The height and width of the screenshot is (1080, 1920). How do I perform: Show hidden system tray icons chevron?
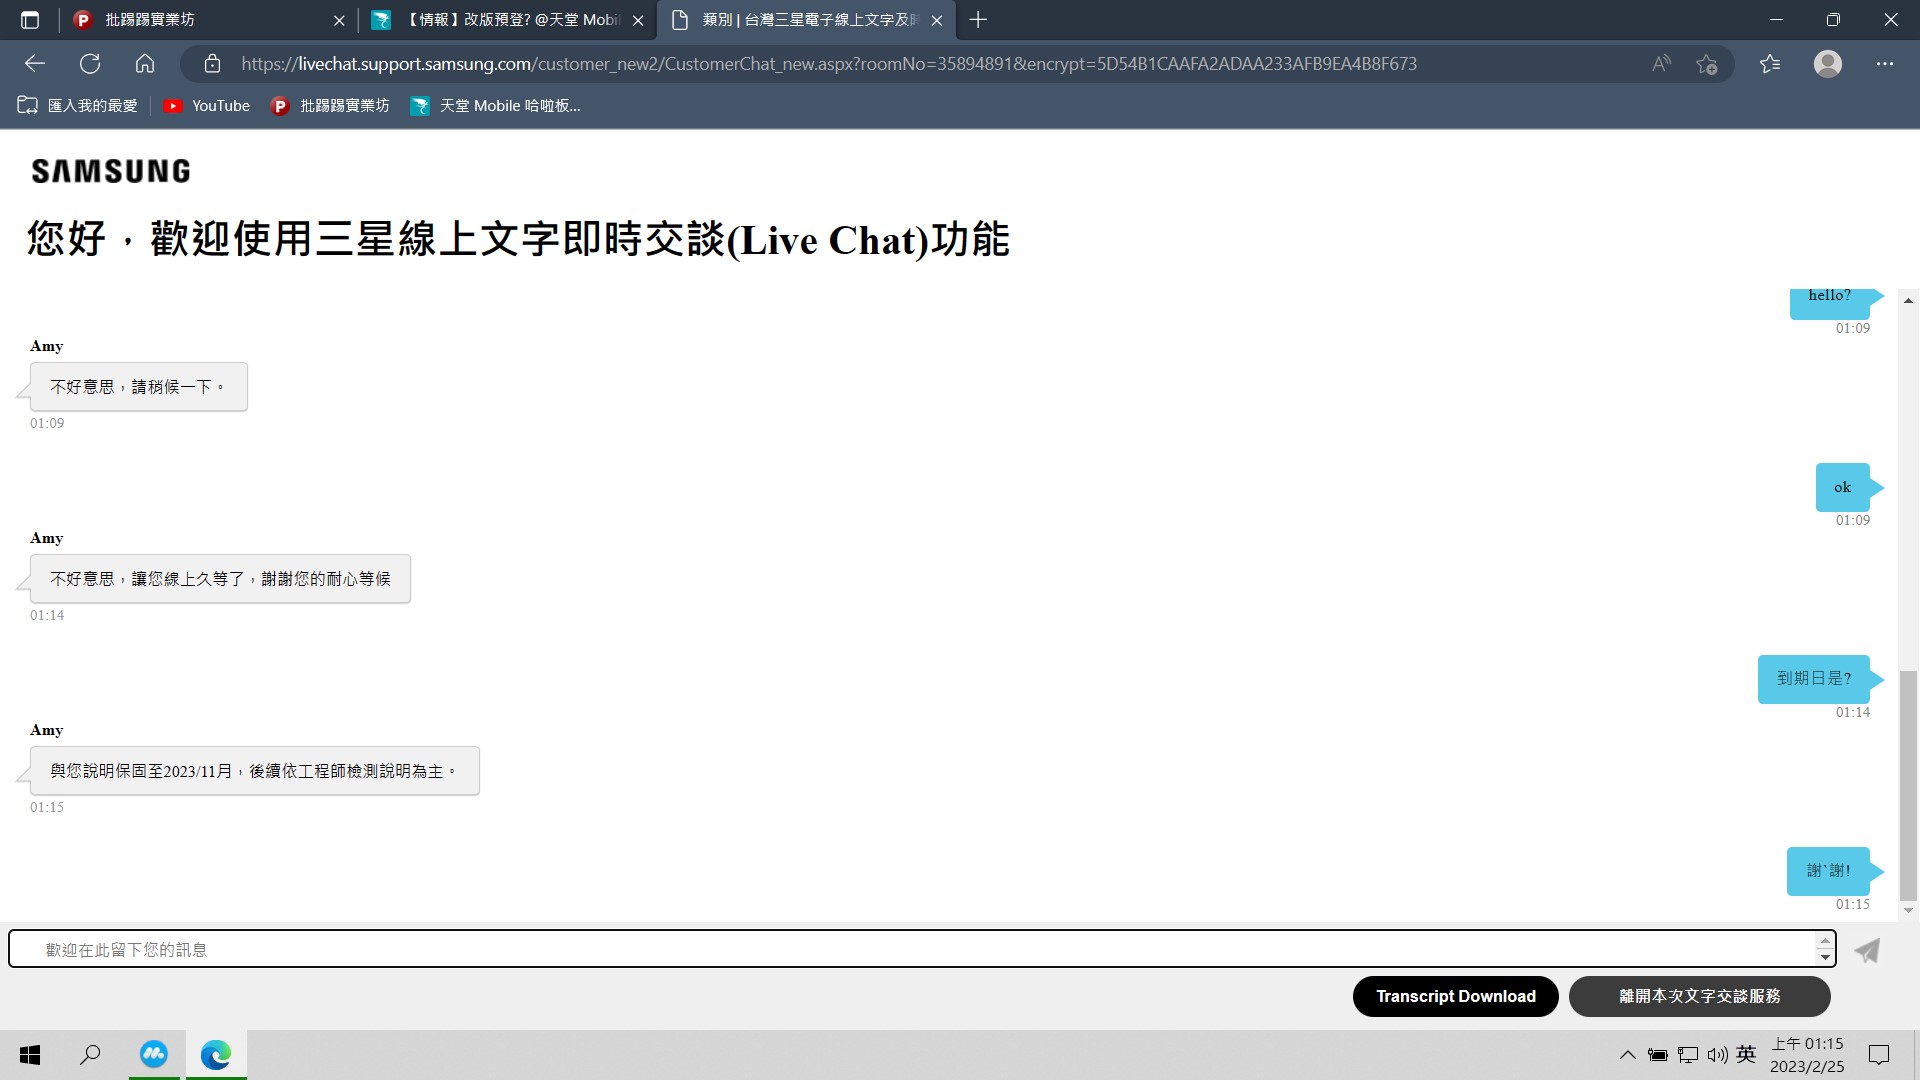point(1627,1054)
